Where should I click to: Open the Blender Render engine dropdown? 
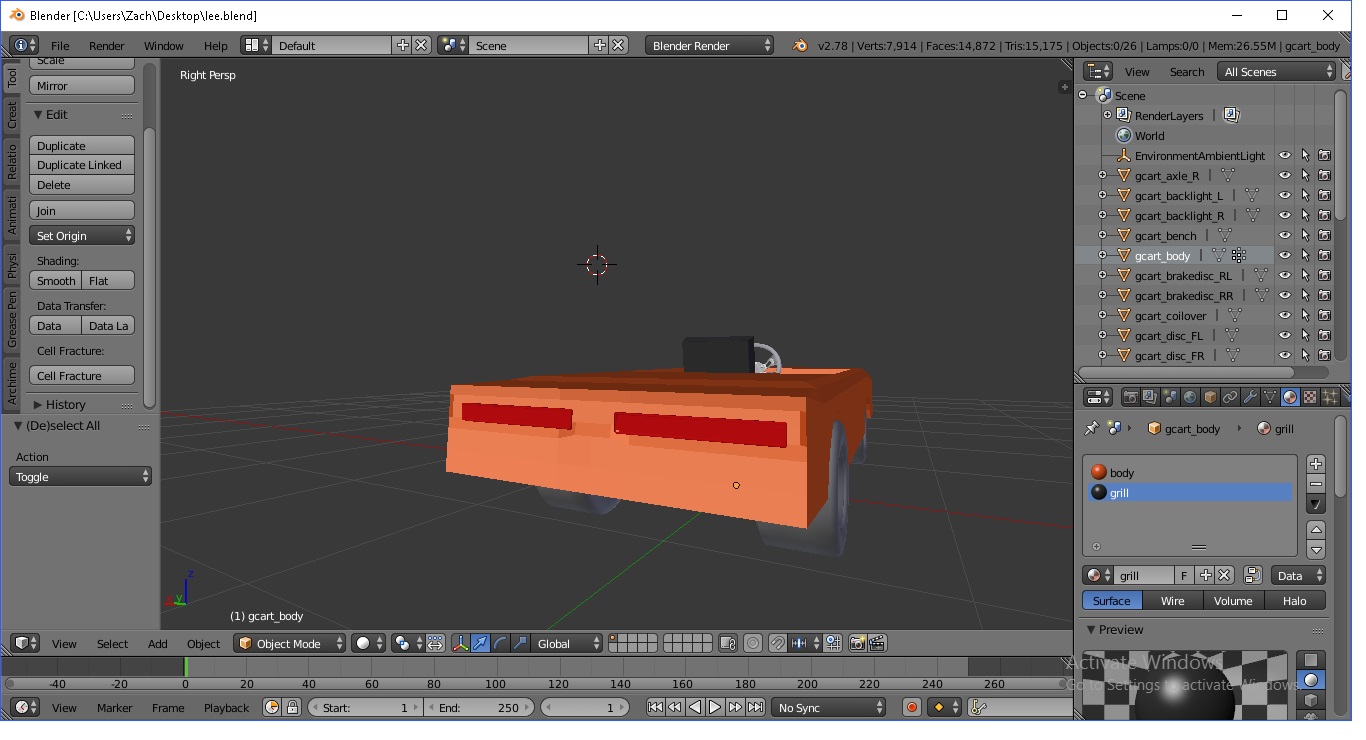(x=710, y=45)
